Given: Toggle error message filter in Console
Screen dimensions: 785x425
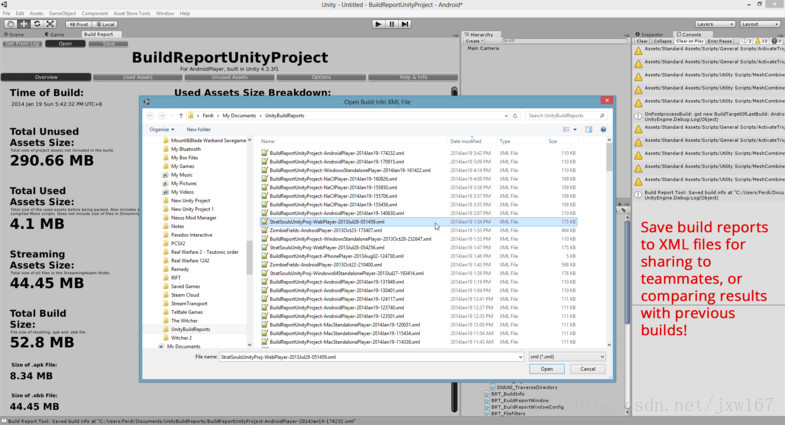Looking at the screenshot, I should point(776,41).
